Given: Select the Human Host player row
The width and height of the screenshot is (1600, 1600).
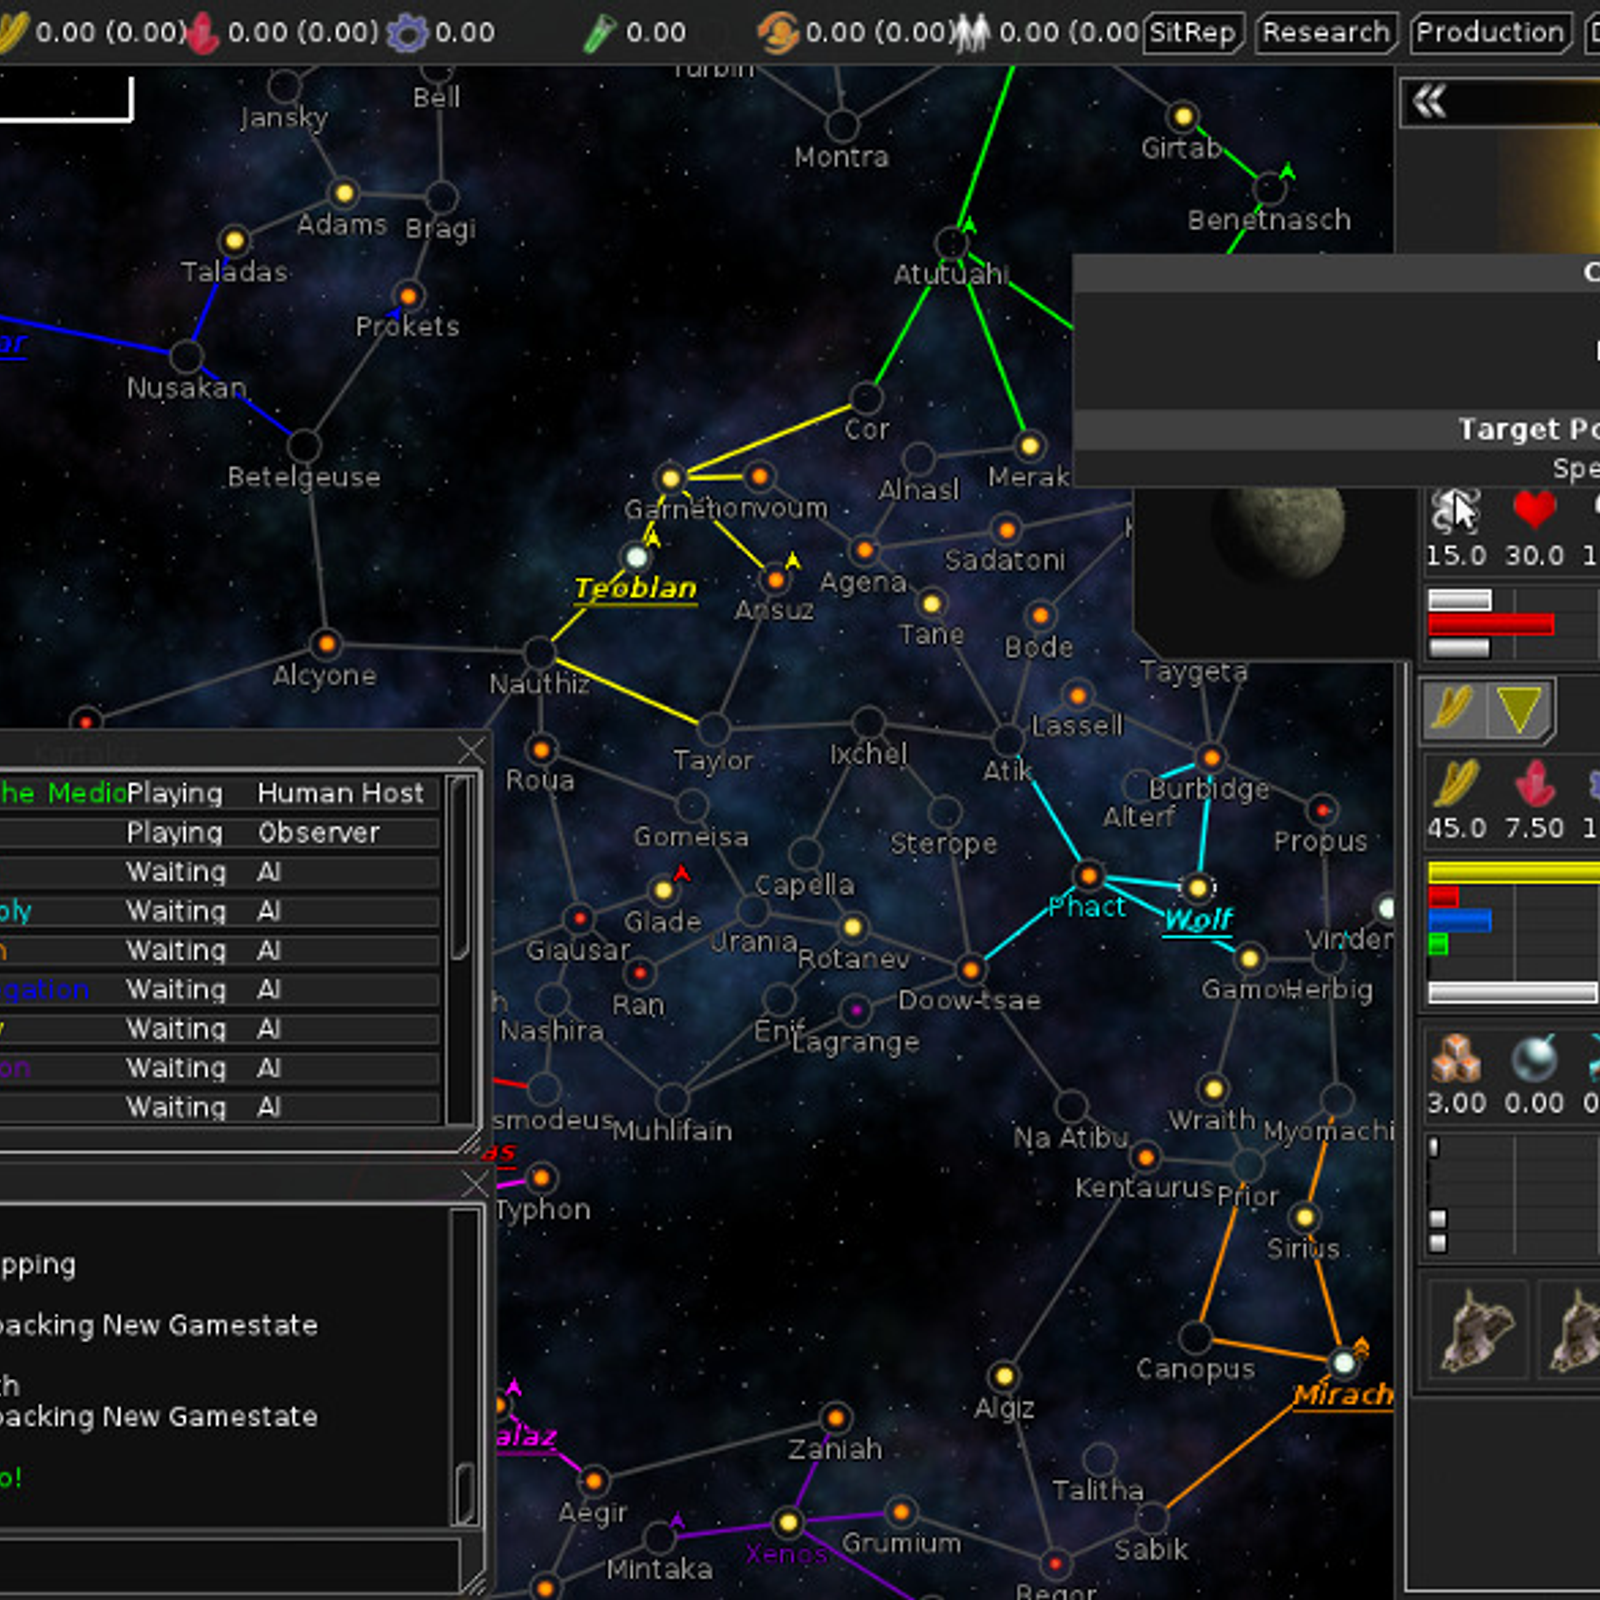Looking at the screenshot, I should 219,793.
